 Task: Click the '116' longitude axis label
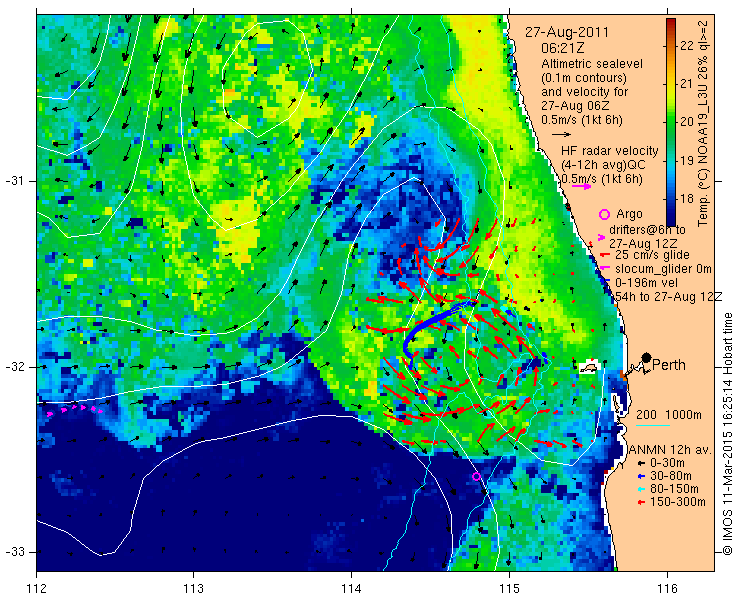pyautogui.click(x=667, y=589)
